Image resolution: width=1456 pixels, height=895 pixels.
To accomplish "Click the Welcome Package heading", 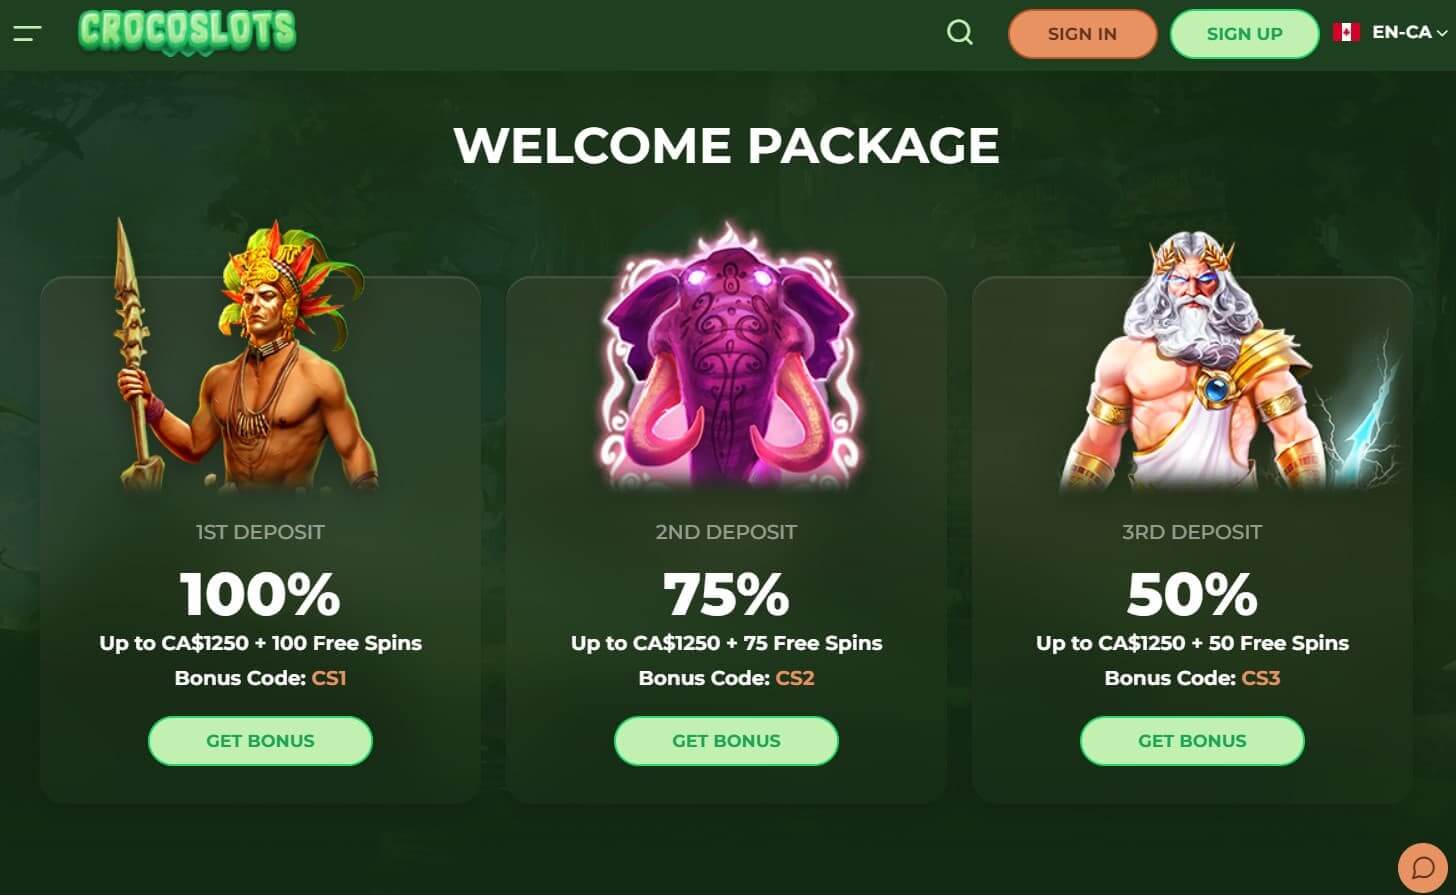I will coord(726,145).
